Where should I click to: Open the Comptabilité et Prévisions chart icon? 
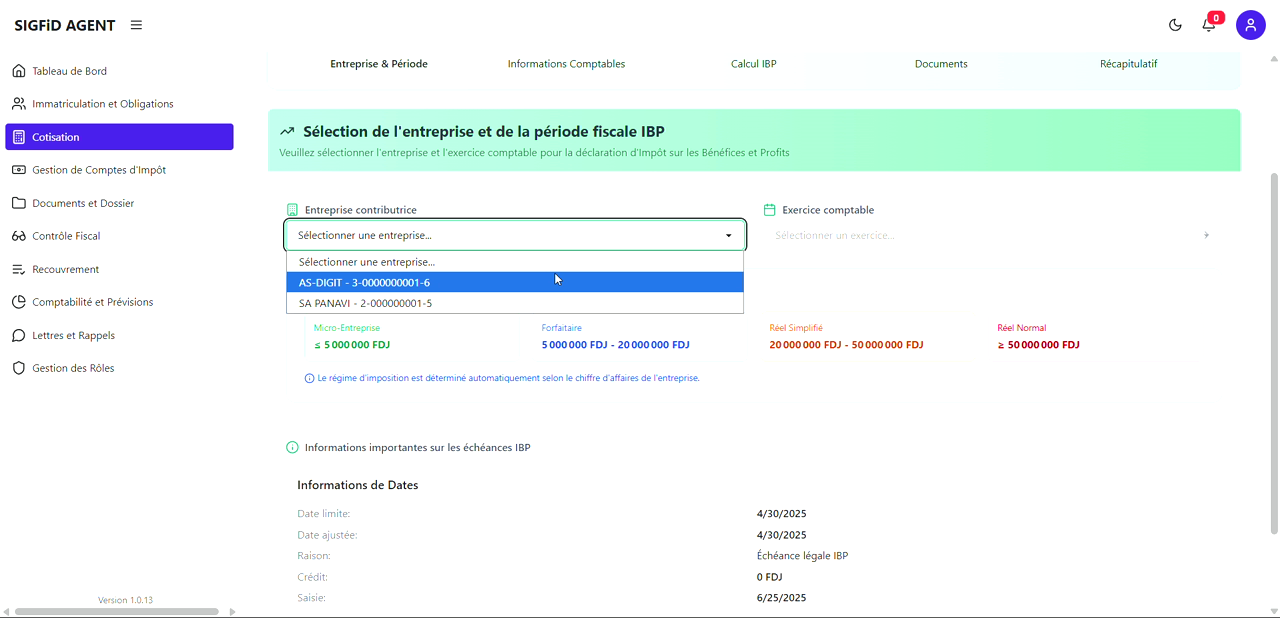[18, 301]
